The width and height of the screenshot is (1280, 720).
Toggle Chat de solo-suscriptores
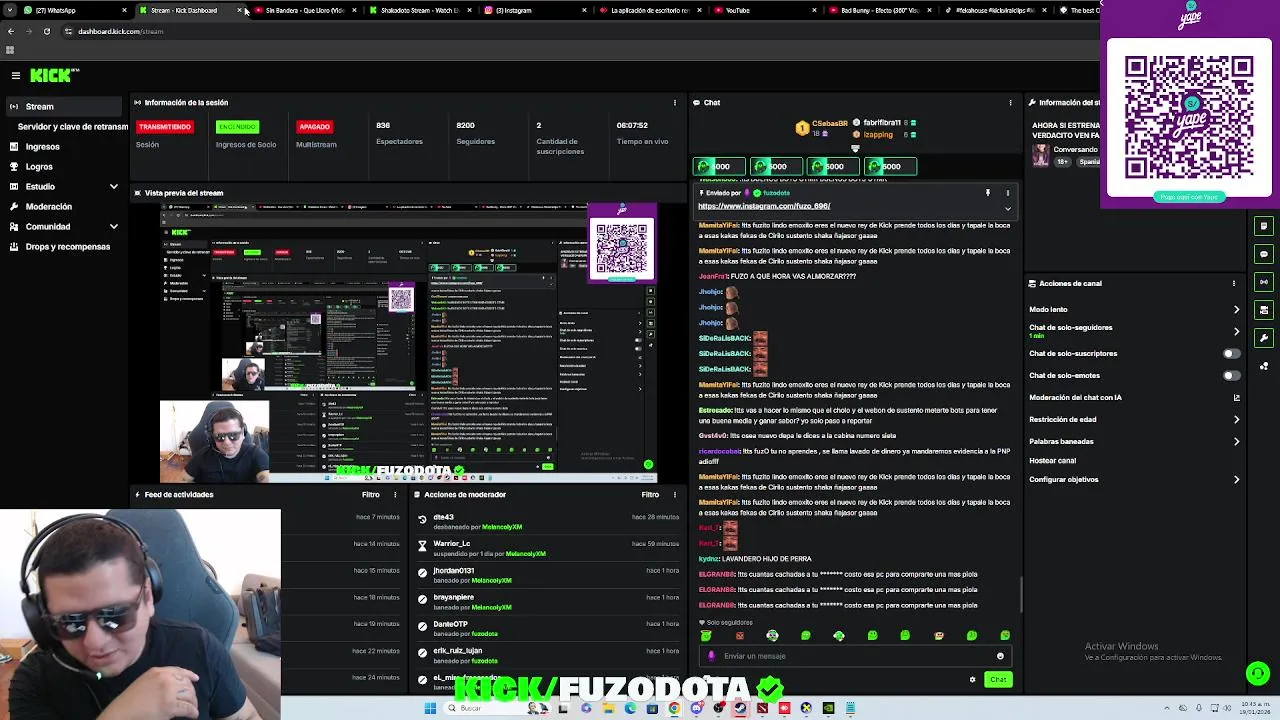coord(1231,353)
